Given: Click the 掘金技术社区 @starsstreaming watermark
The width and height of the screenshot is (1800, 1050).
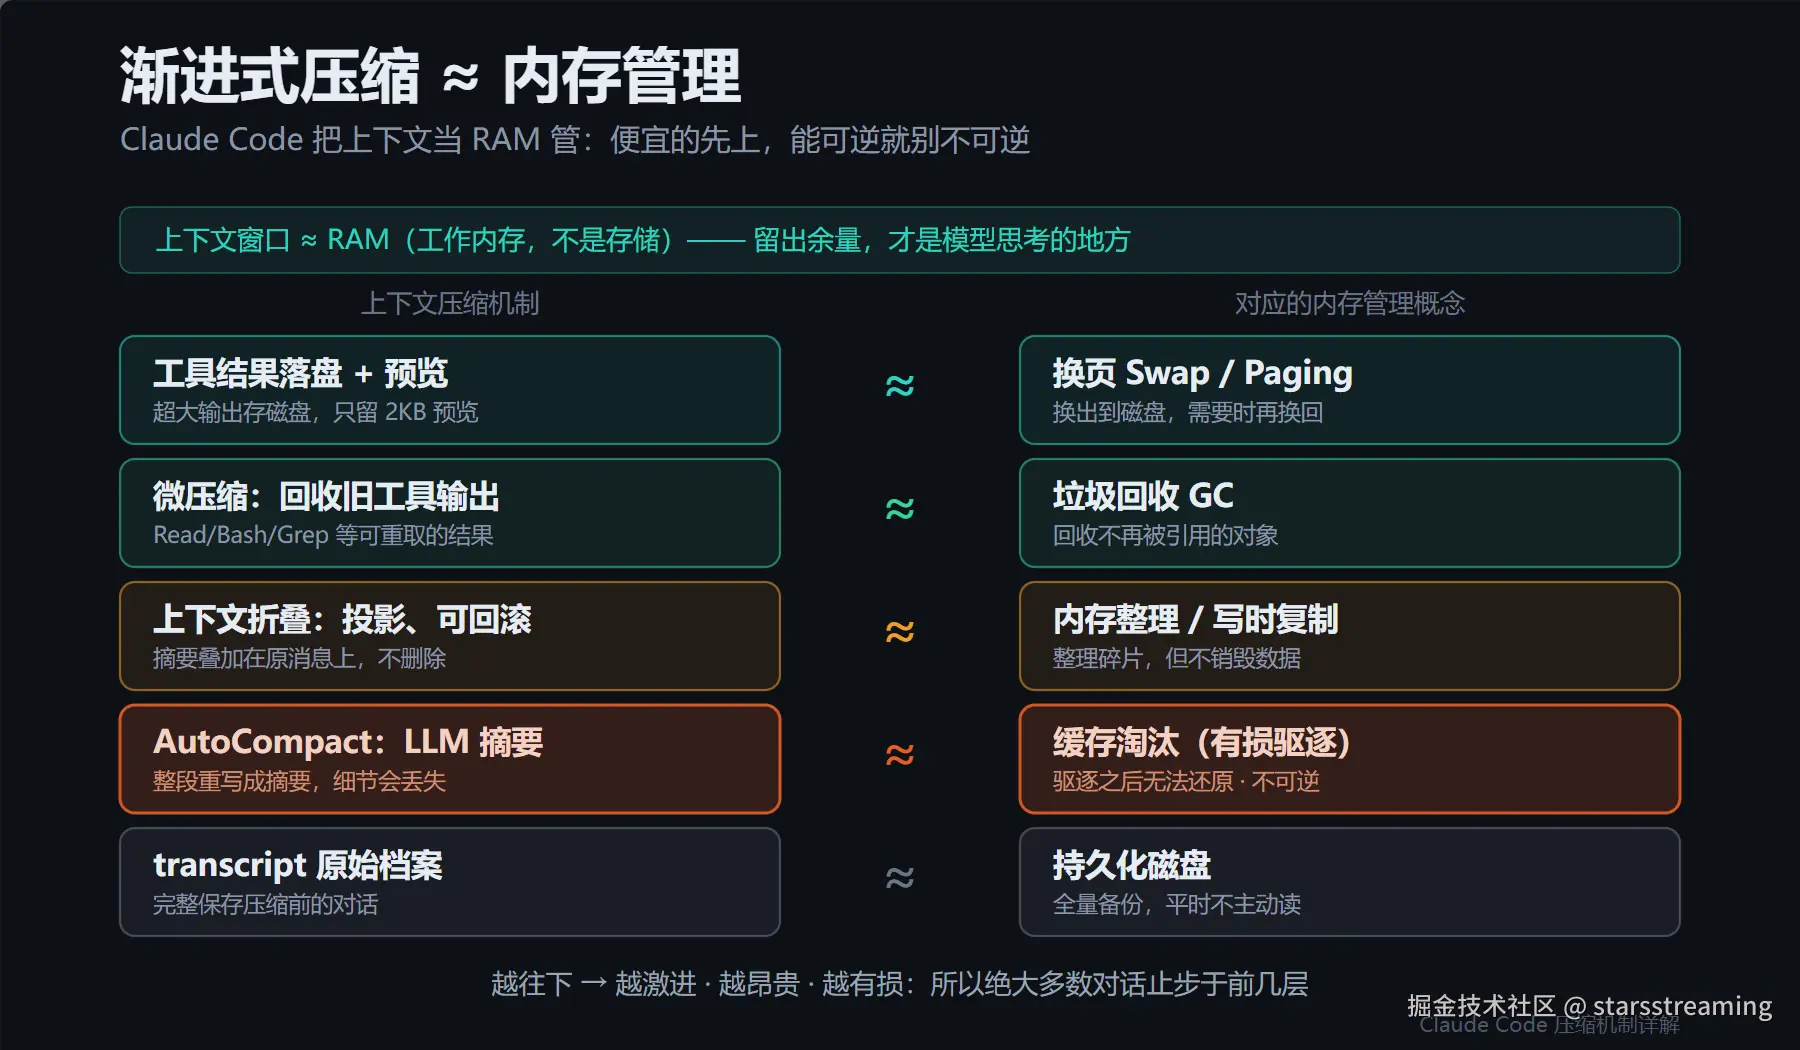Looking at the screenshot, I should tap(1589, 1006).
